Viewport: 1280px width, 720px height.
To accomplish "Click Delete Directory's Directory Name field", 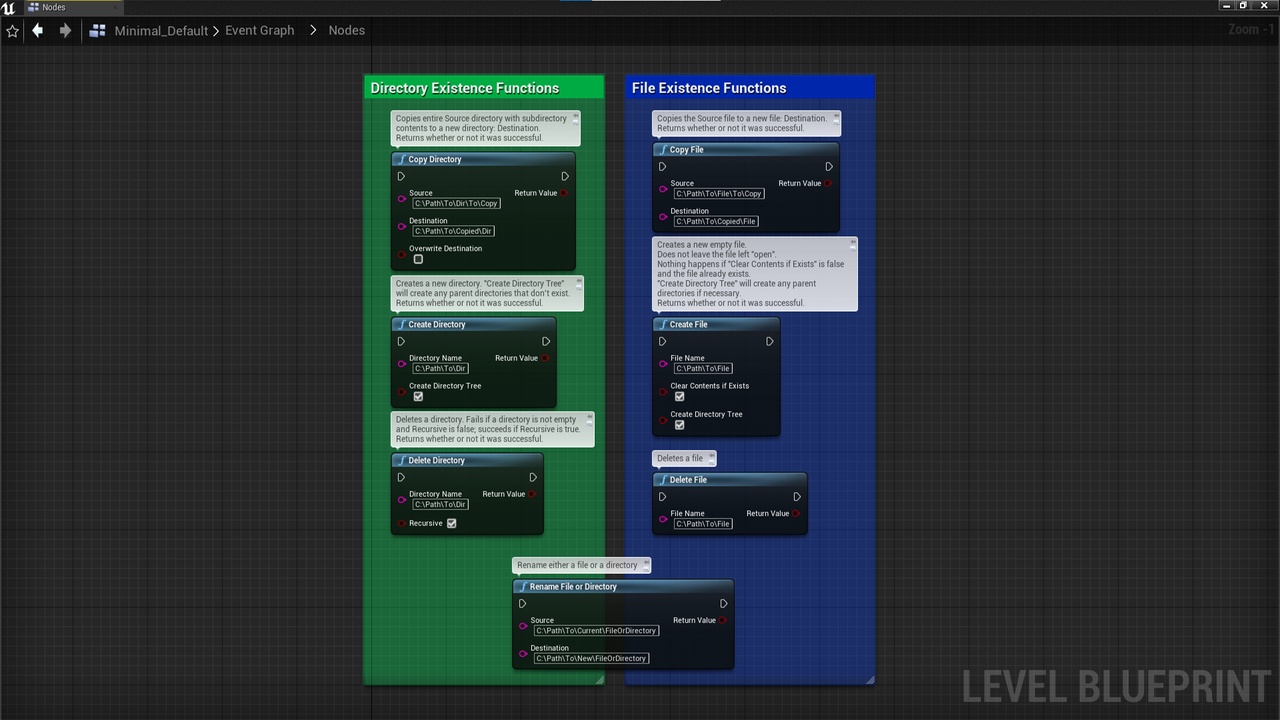I will click(x=441, y=504).
